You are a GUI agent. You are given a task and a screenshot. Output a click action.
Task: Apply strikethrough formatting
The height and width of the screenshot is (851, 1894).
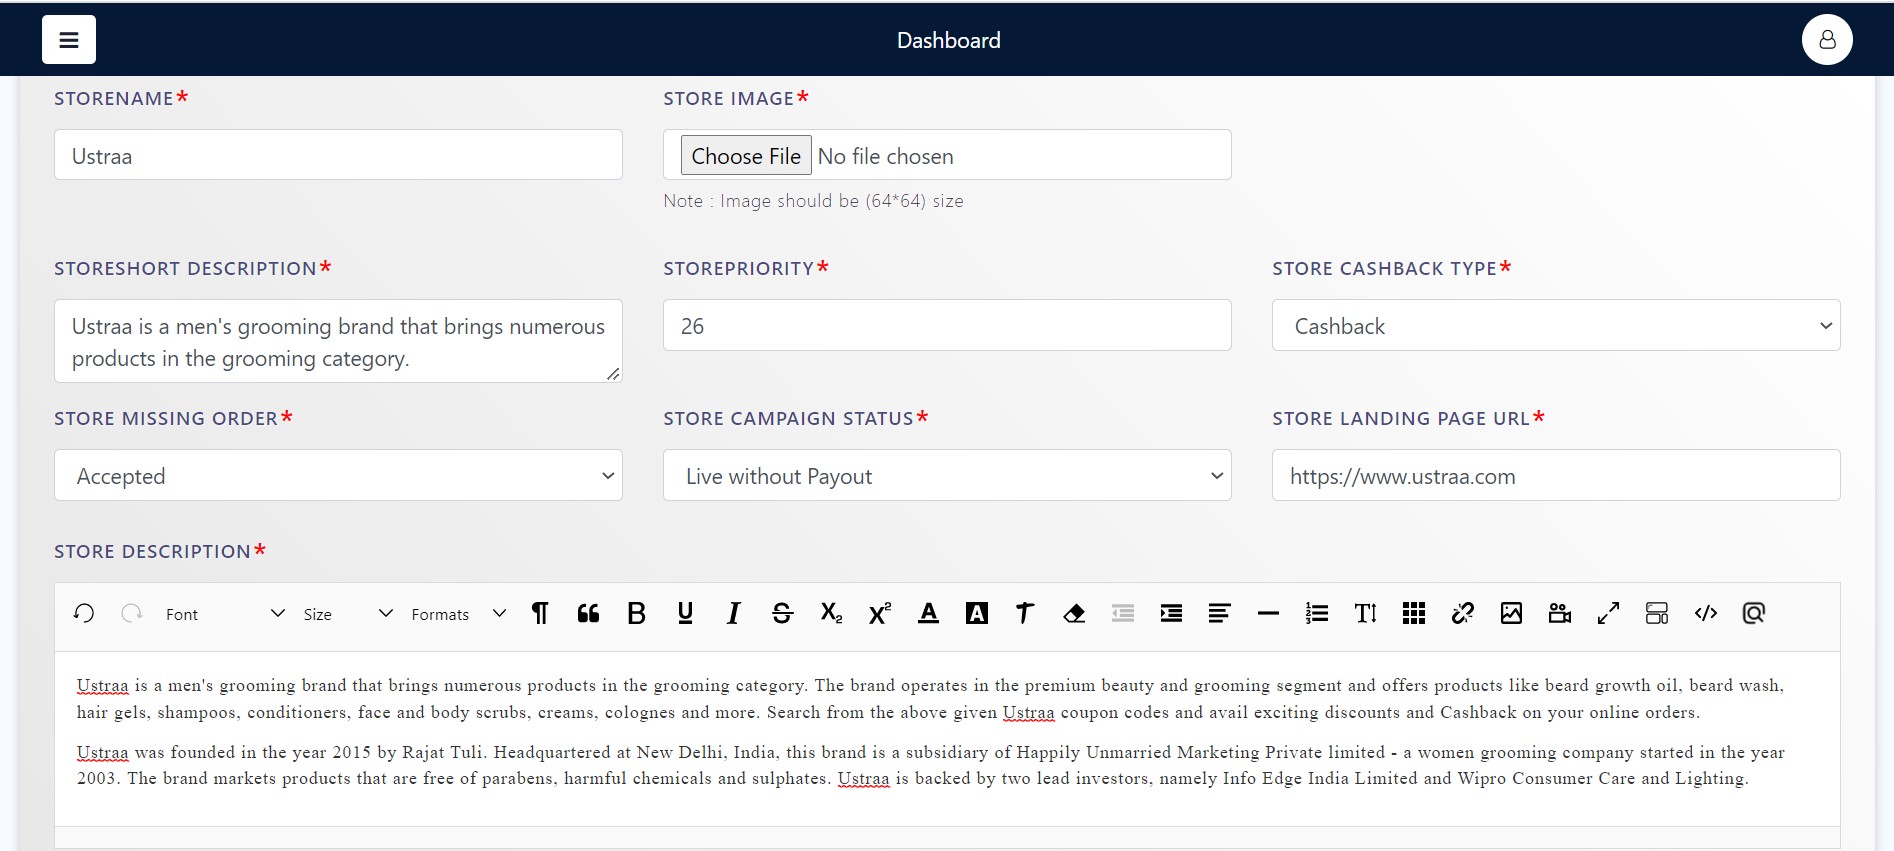click(782, 613)
